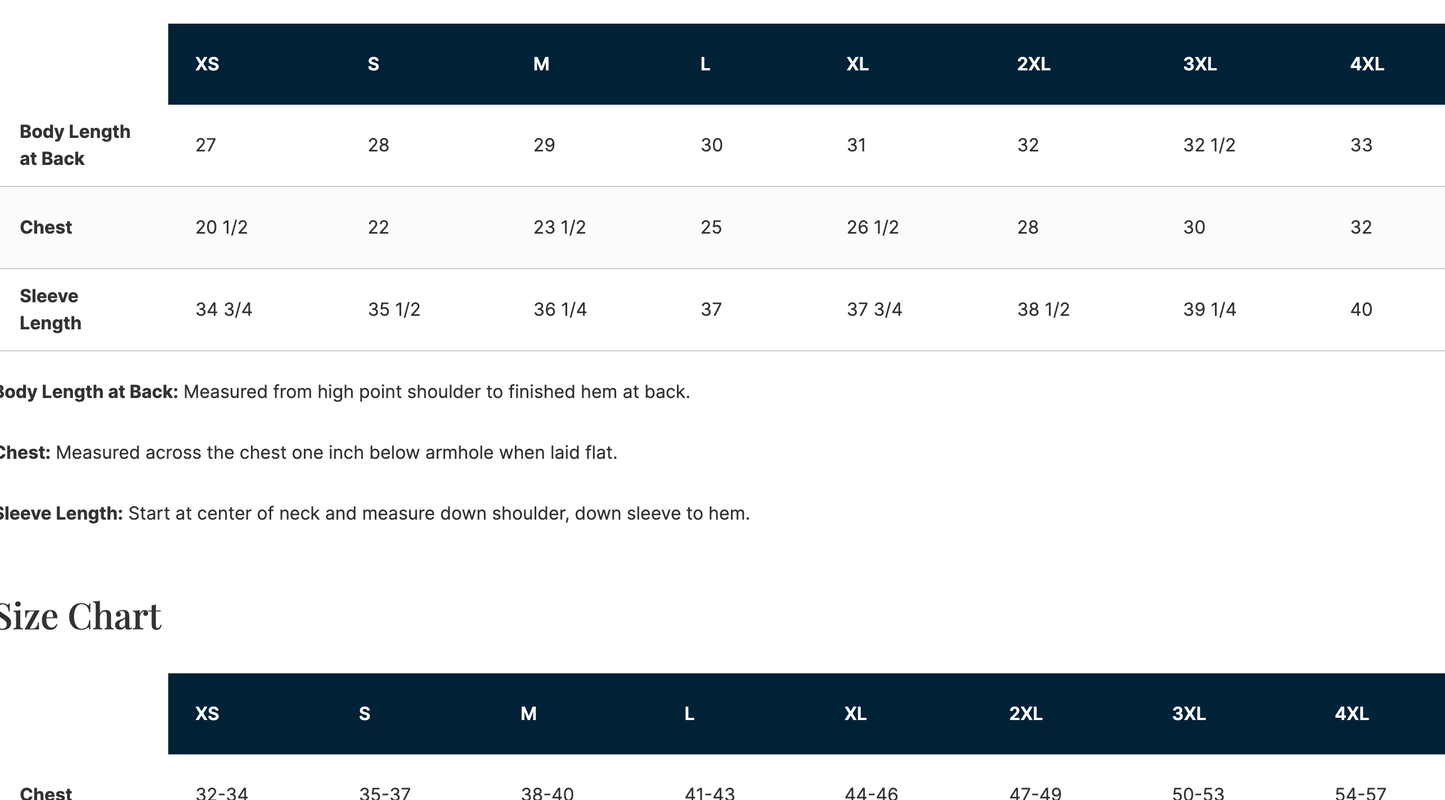
Task: Select the 4XL header in the top table
Action: tap(1367, 64)
